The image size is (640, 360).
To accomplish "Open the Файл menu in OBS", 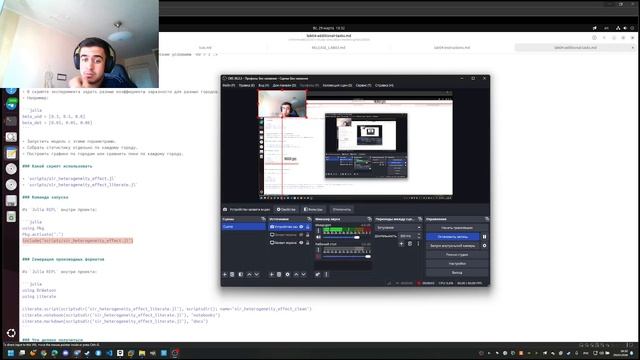I will (x=229, y=85).
